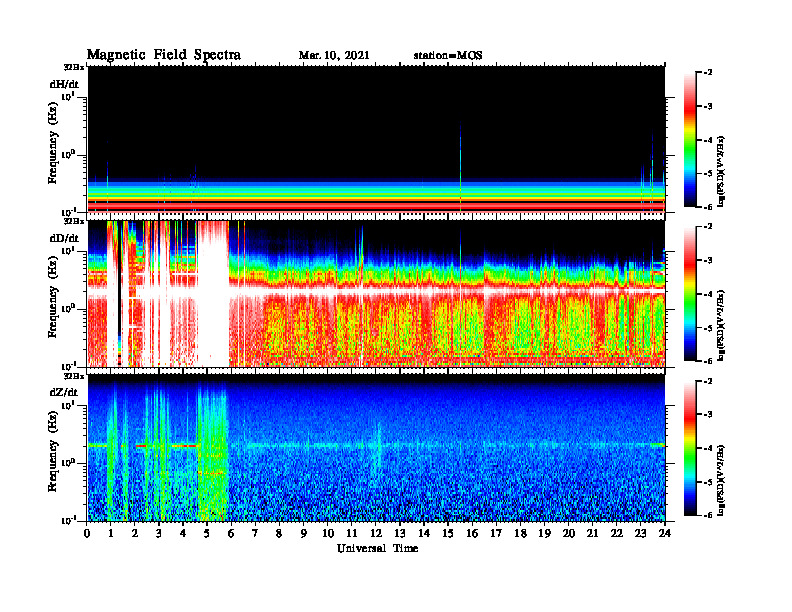Click the 10^0 frequency tick of dD/dt panel
The width and height of the screenshot is (792, 612).
click(69, 308)
